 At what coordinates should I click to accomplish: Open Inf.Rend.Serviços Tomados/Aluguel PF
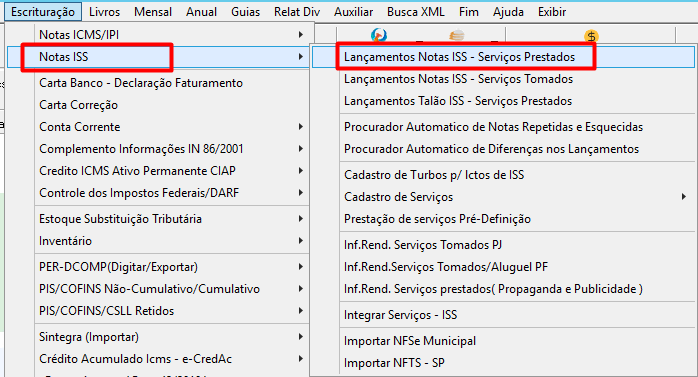(503, 267)
